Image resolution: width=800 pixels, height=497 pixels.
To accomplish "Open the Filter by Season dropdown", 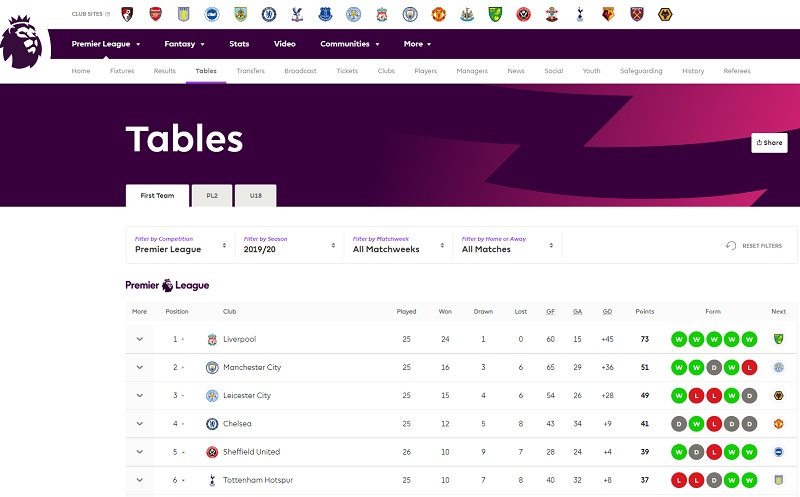I will point(288,245).
